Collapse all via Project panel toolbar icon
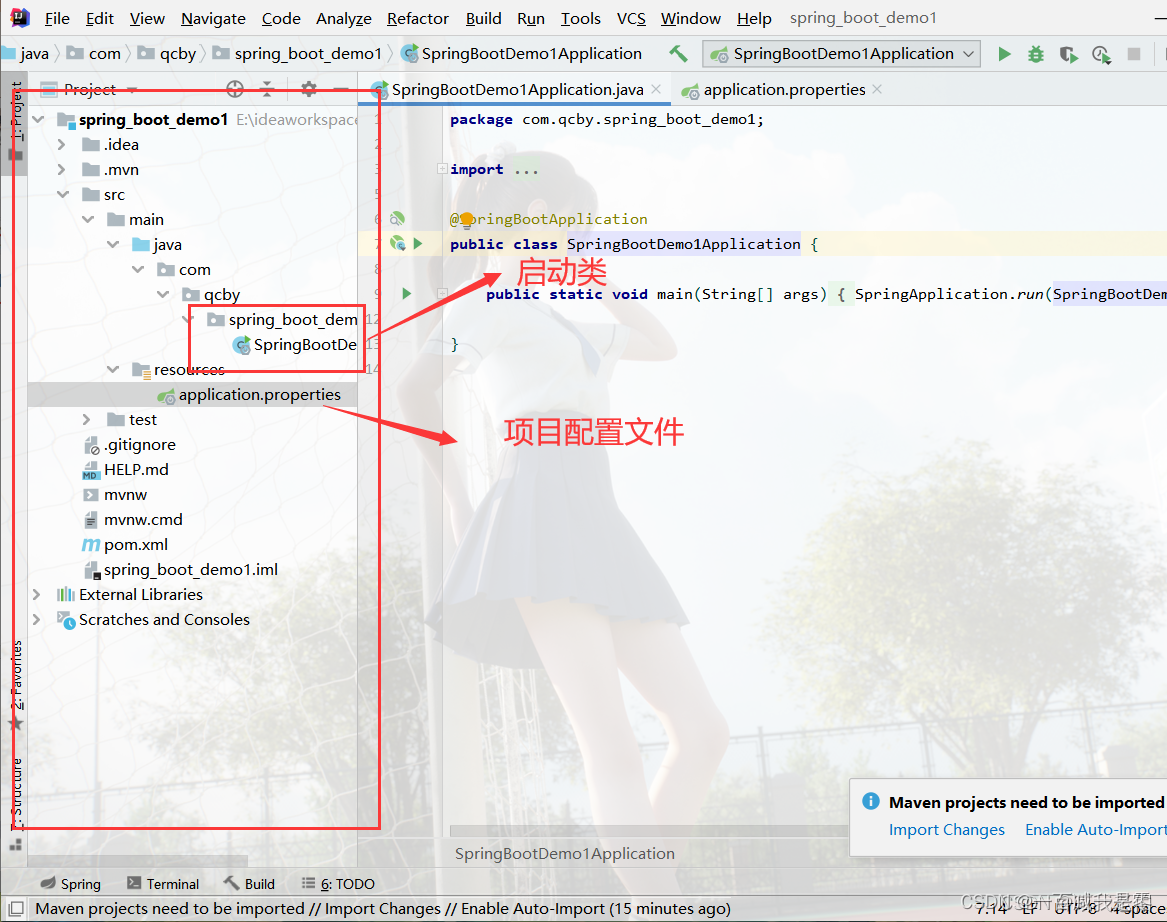 (x=267, y=89)
